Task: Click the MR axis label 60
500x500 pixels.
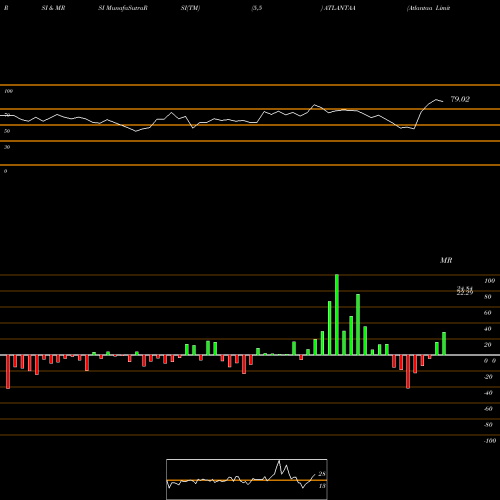Action: click(488, 313)
